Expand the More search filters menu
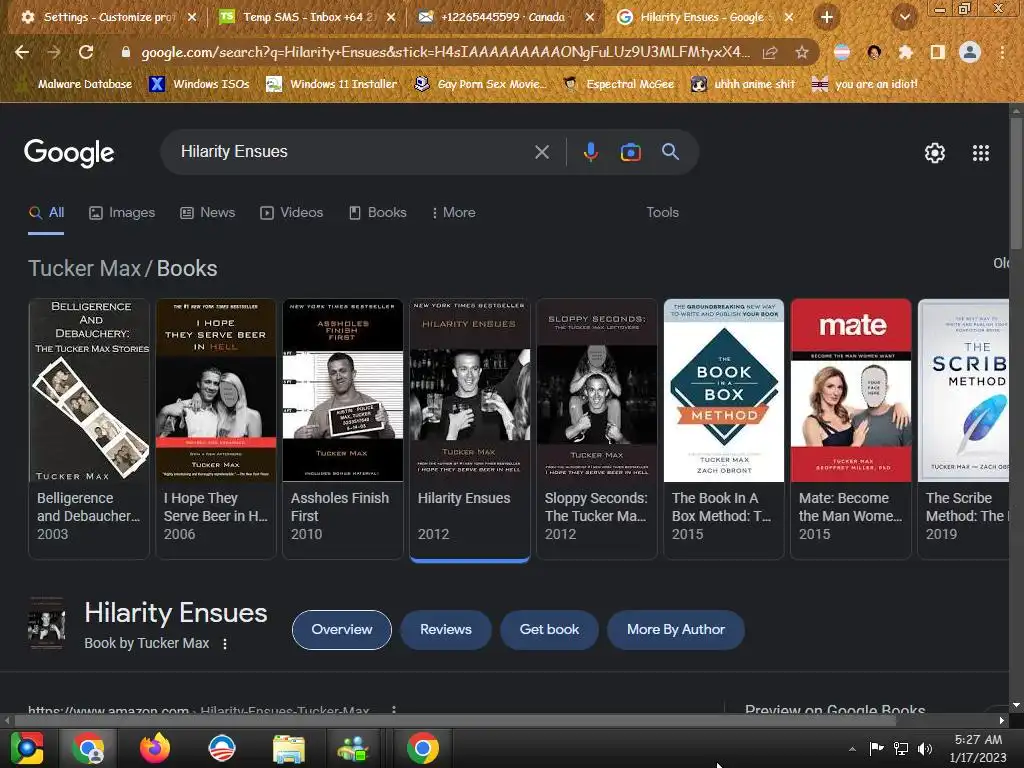The image size is (1024, 768). pos(453,213)
